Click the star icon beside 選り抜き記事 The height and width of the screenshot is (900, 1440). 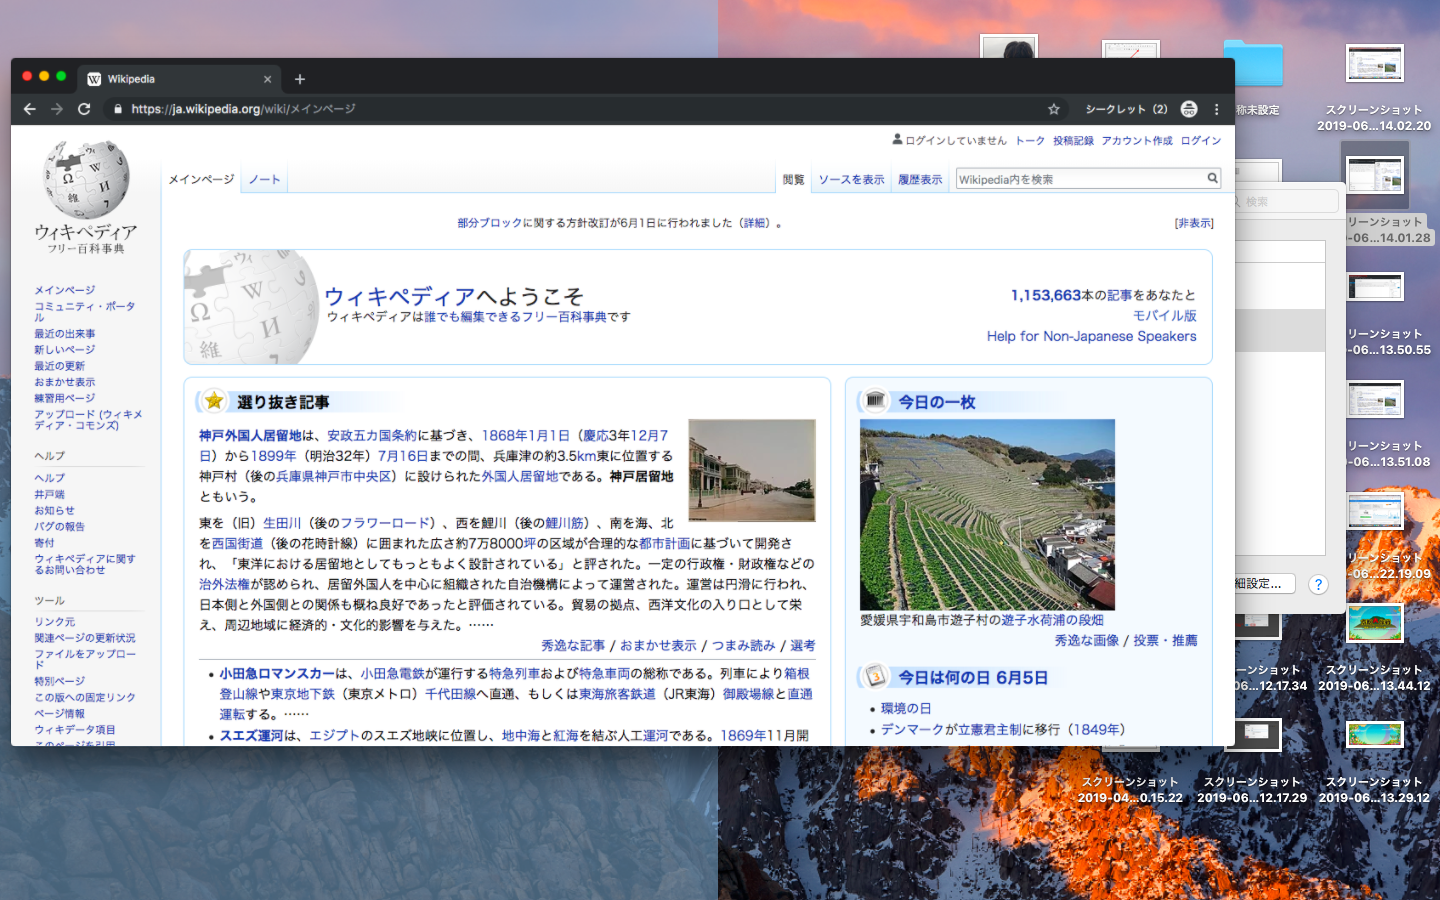[x=214, y=401]
